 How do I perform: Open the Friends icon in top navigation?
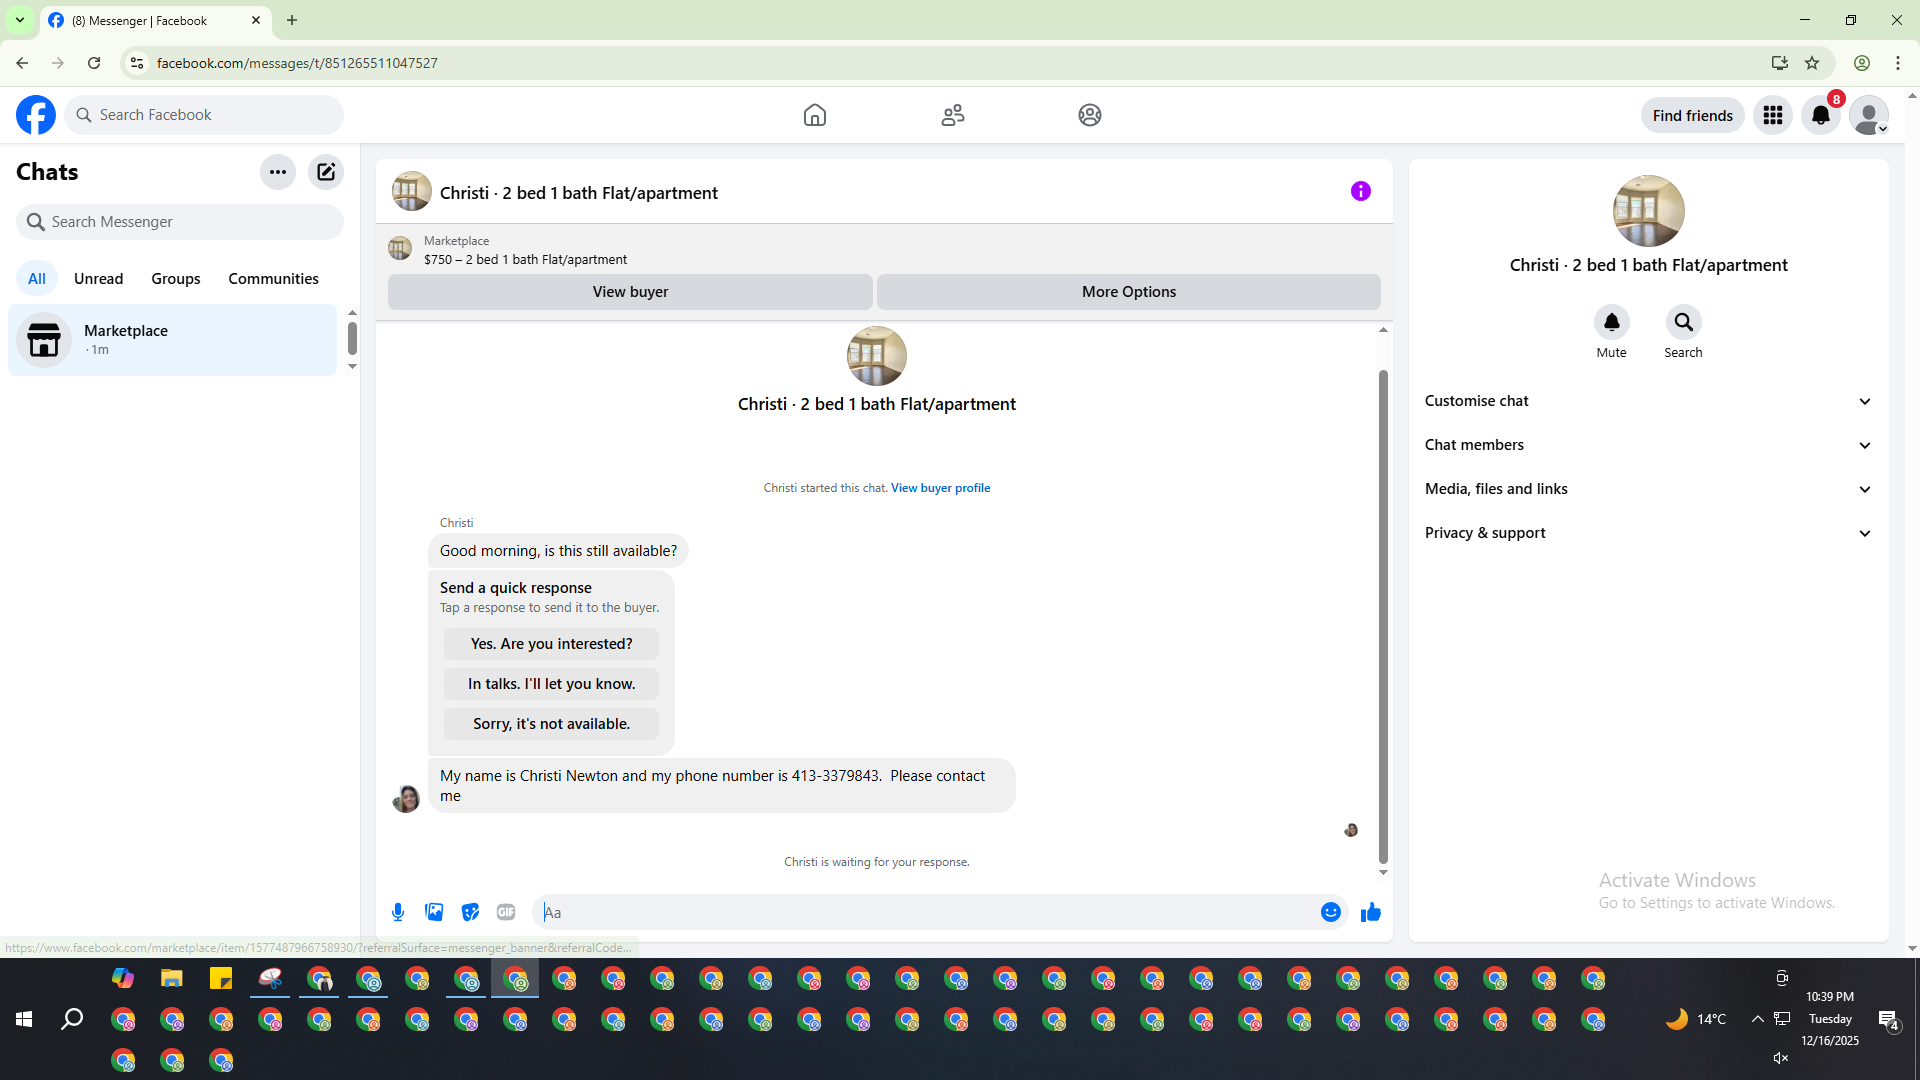point(953,115)
